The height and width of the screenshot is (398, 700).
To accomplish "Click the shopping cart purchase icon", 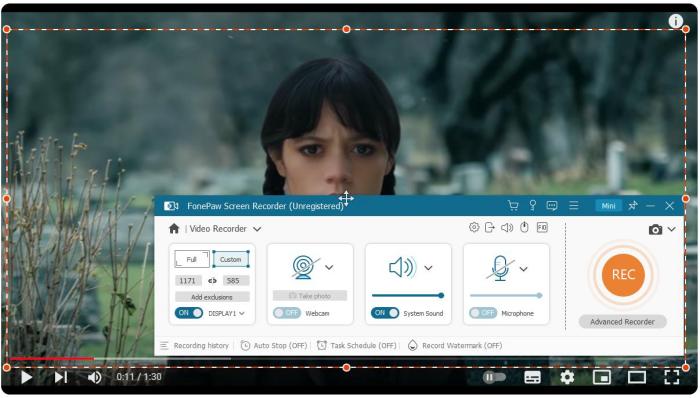I will pos(513,206).
